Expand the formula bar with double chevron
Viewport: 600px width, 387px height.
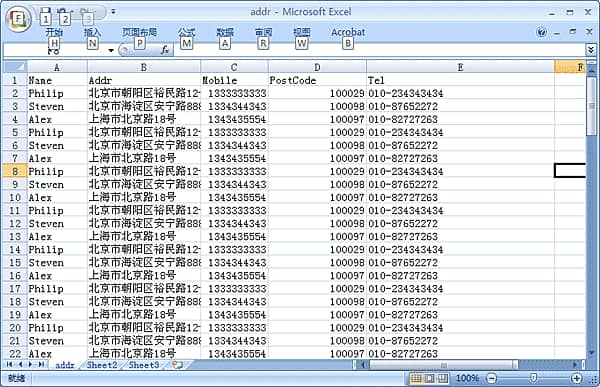[x=591, y=50]
